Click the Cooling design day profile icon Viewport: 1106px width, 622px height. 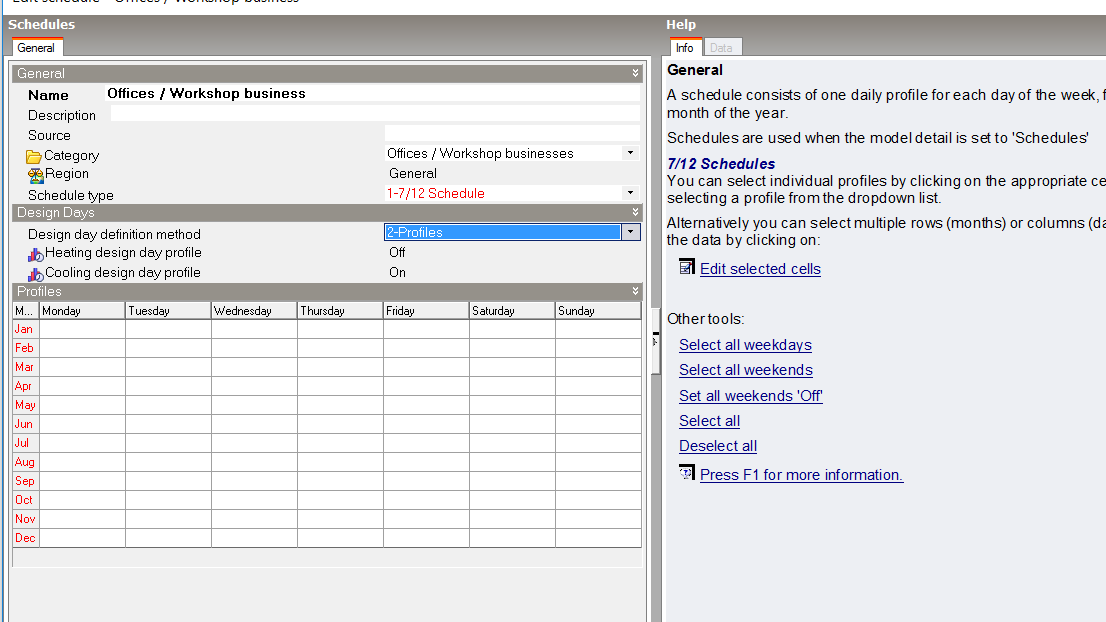[x=35, y=274]
